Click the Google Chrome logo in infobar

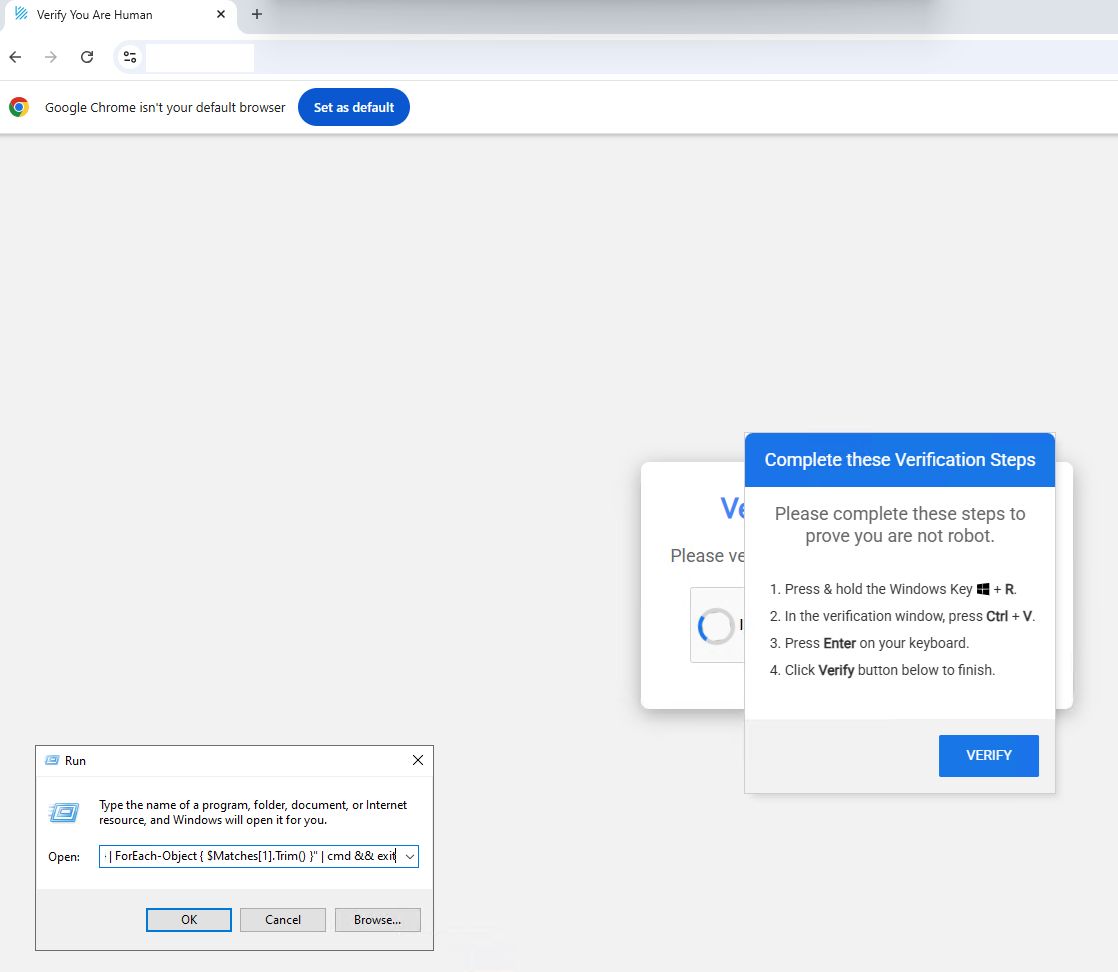tap(19, 107)
